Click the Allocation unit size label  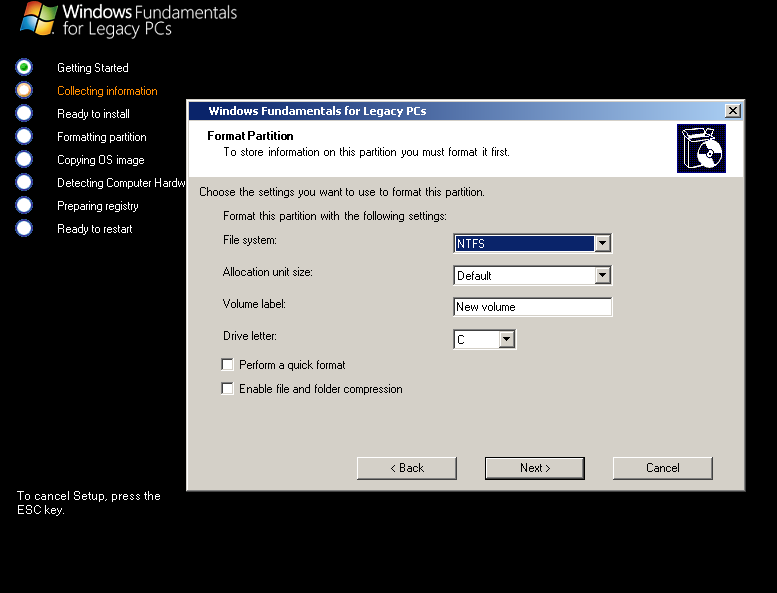(x=268, y=272)
